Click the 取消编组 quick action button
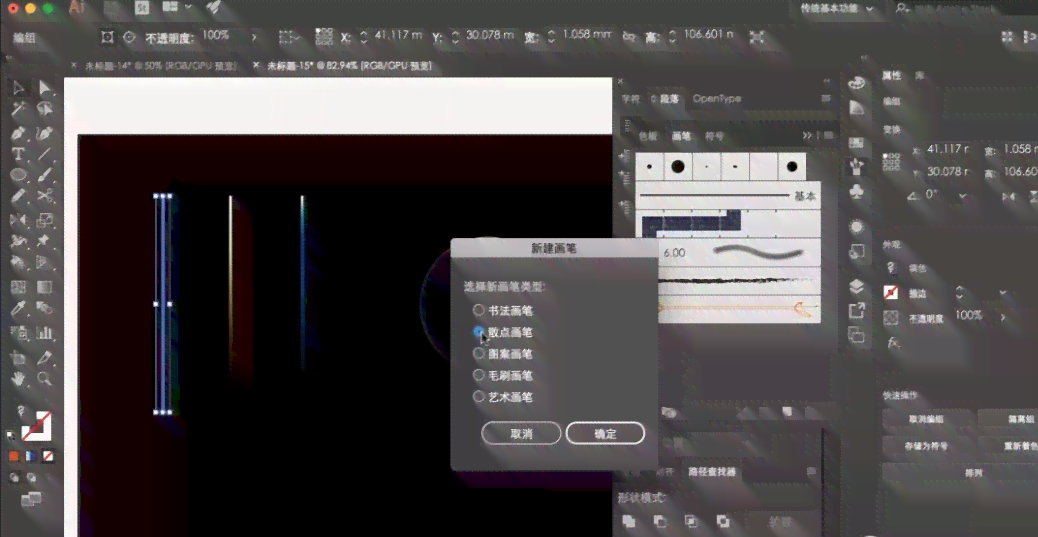Image resolution: width=1038 pixels, height=537 pixels. [x=925, y=419]
